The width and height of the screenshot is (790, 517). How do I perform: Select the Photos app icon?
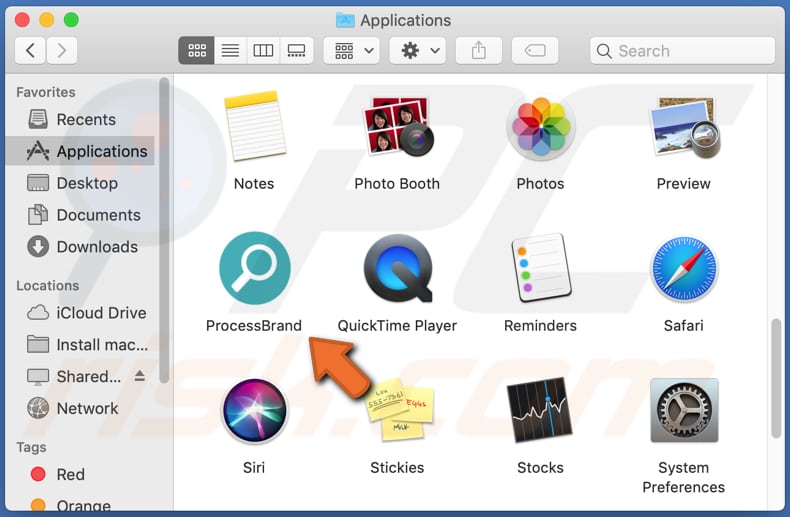click(541, 127)
